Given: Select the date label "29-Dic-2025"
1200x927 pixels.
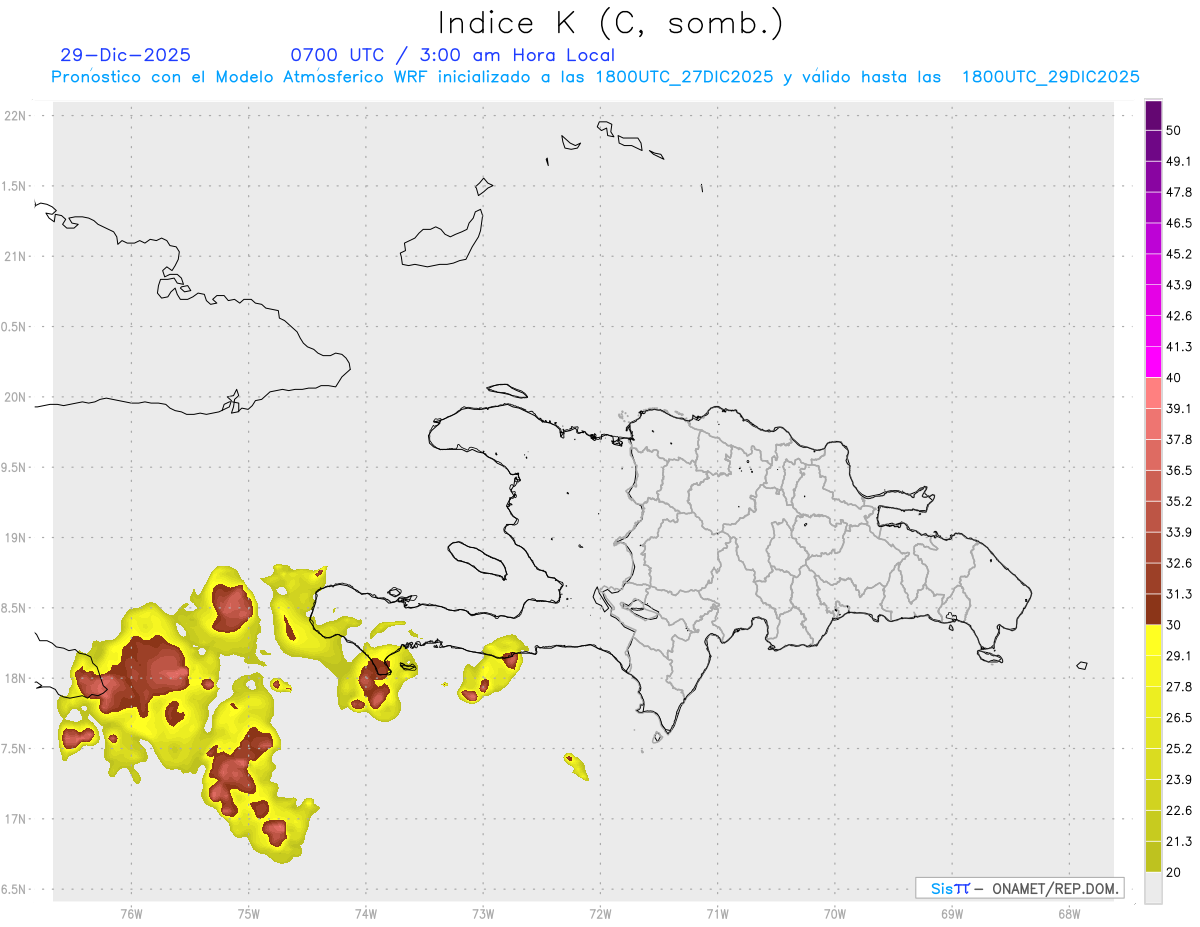Looking at the screenshot, I should click(x=126, y=55).
